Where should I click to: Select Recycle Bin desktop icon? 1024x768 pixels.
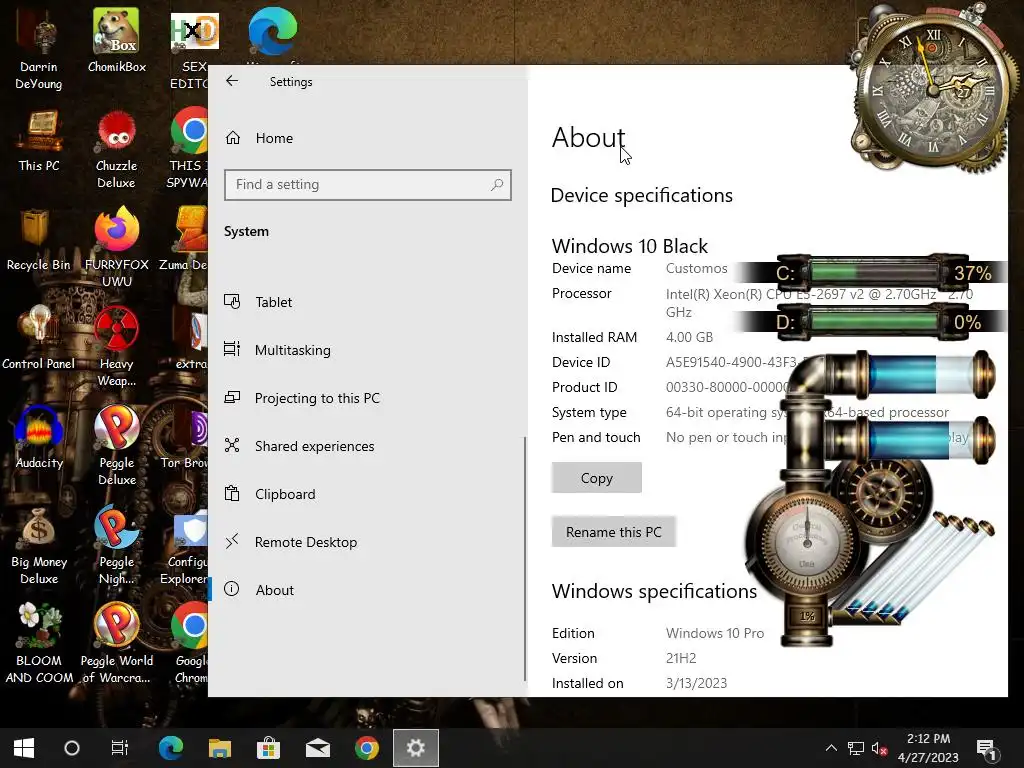[38, 240]
